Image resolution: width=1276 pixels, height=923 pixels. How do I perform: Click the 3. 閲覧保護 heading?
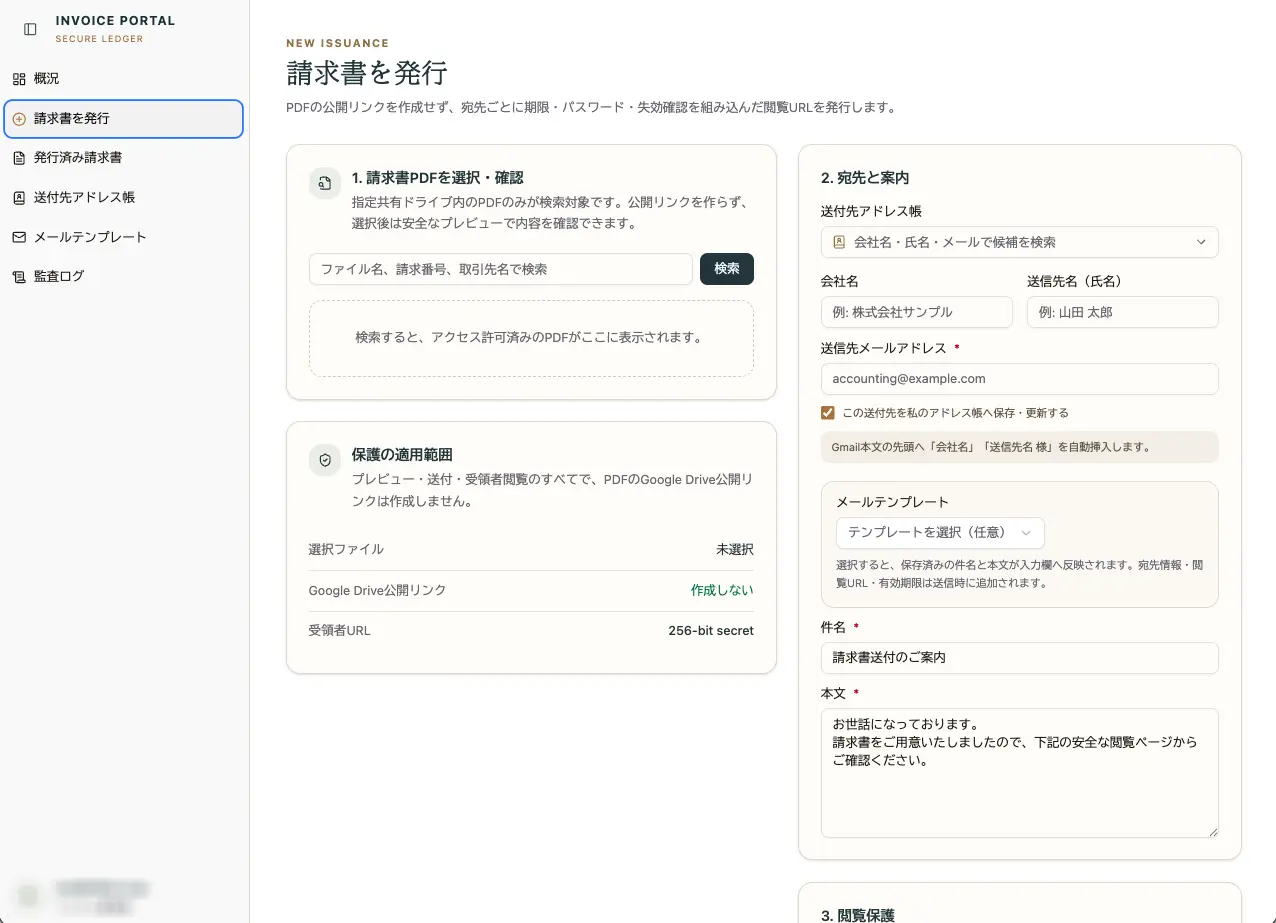click(858, 915)
